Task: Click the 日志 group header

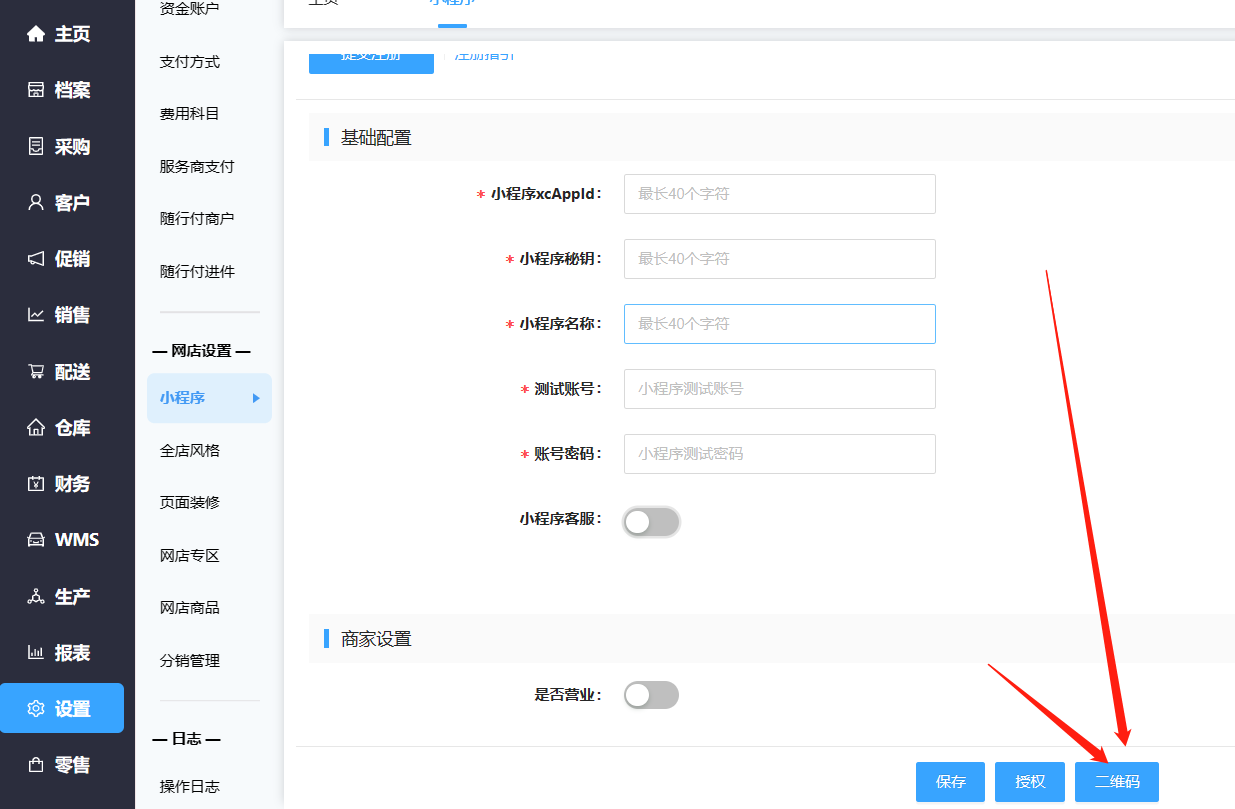Action: click(x=187, y=739)
